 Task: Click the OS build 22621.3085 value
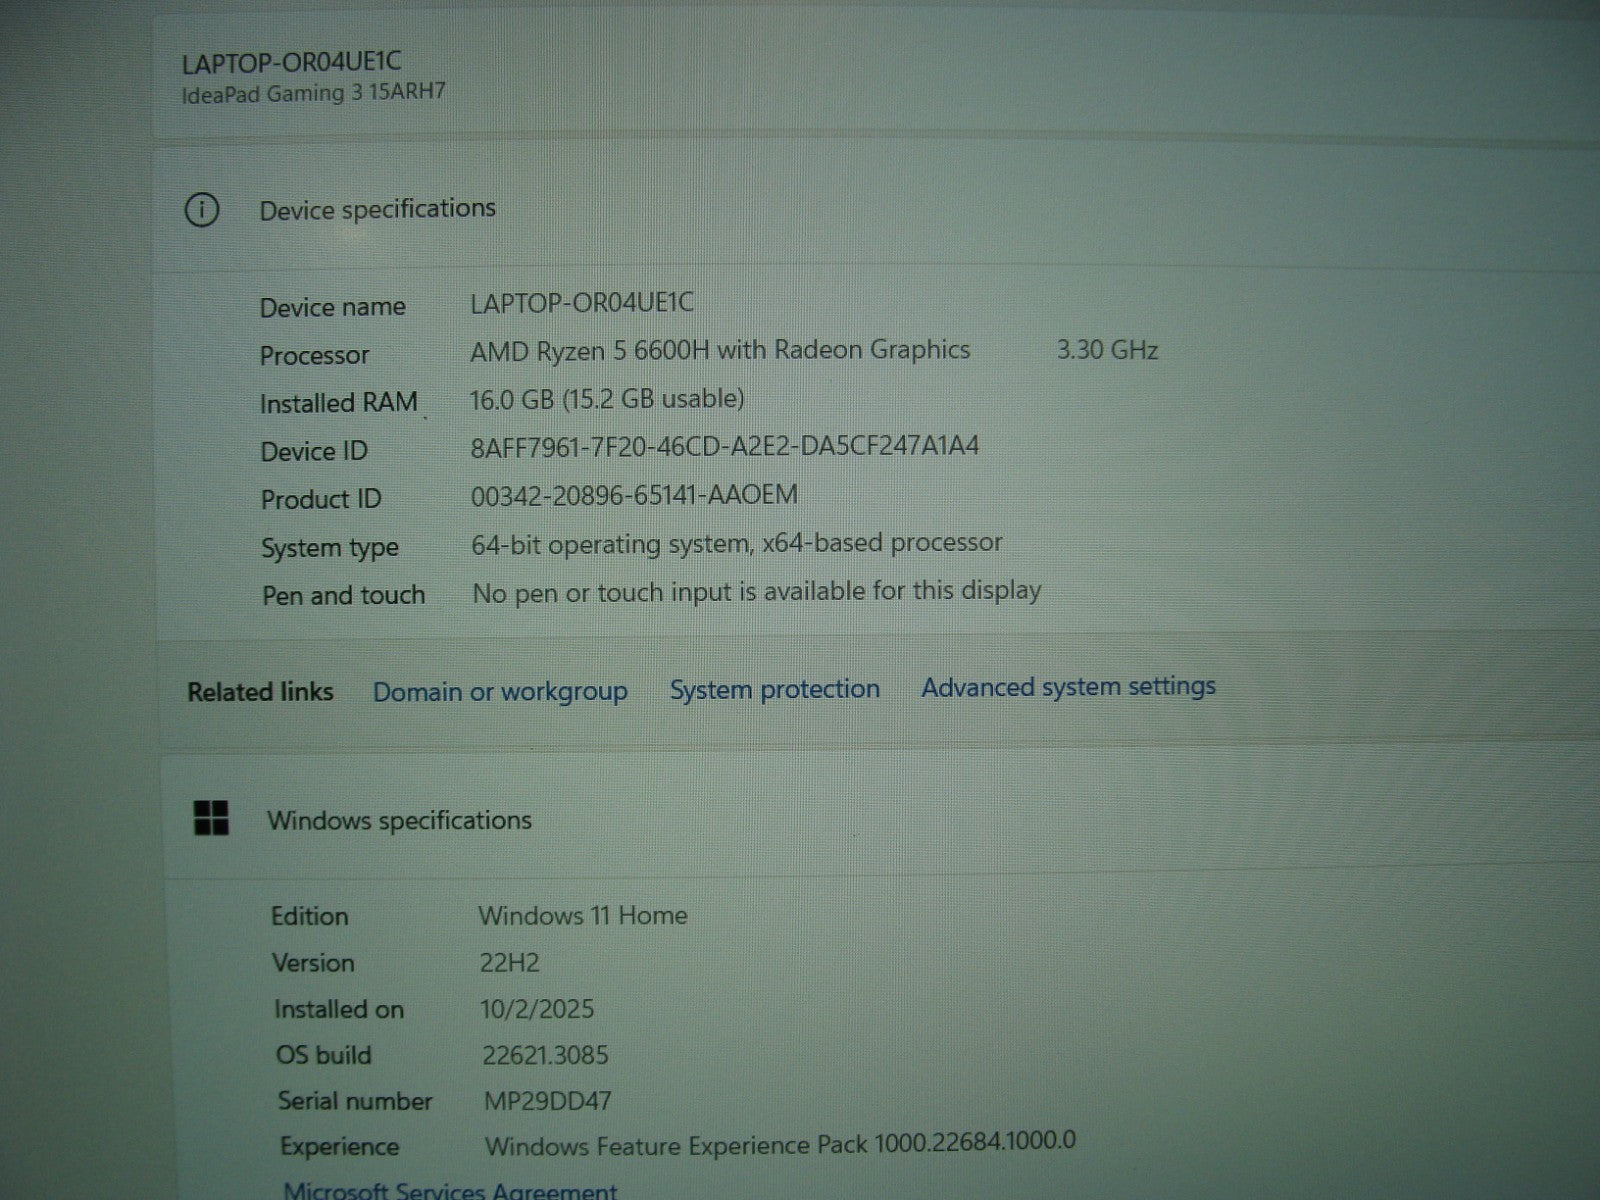pos(545,1055)
